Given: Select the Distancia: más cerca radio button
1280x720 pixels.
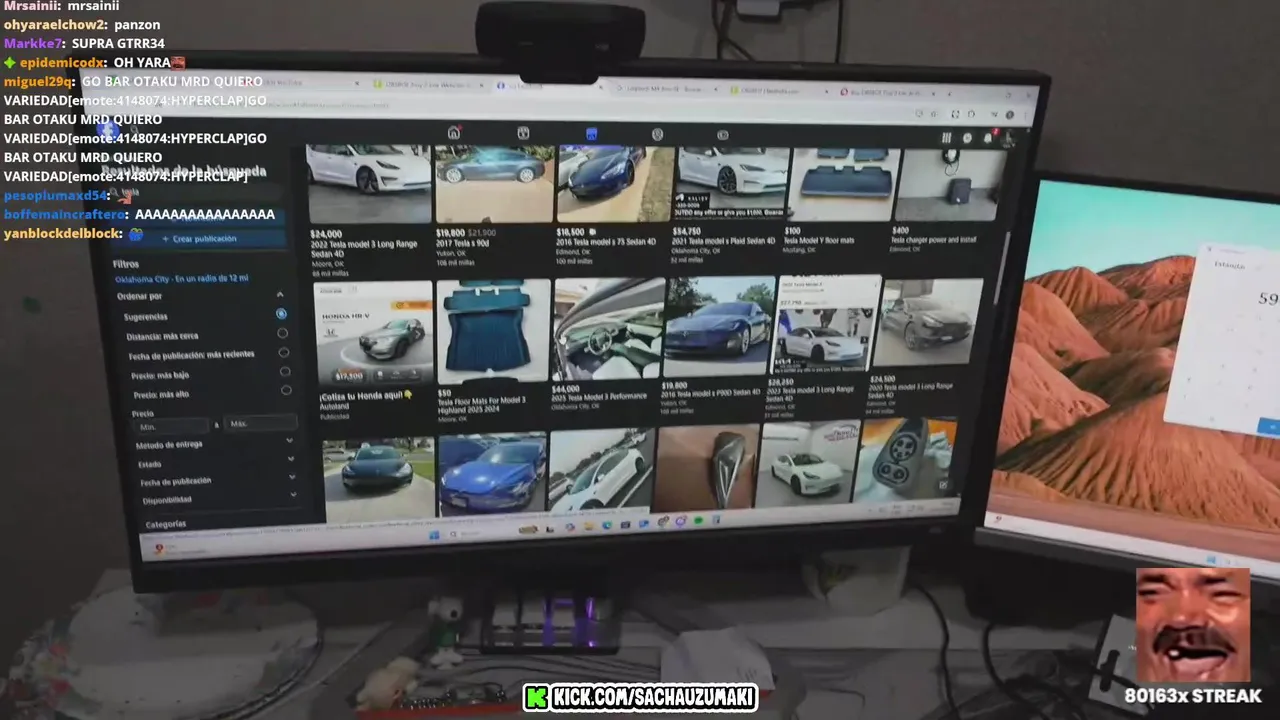Looking at the screenshot, I should pos(283,333).
